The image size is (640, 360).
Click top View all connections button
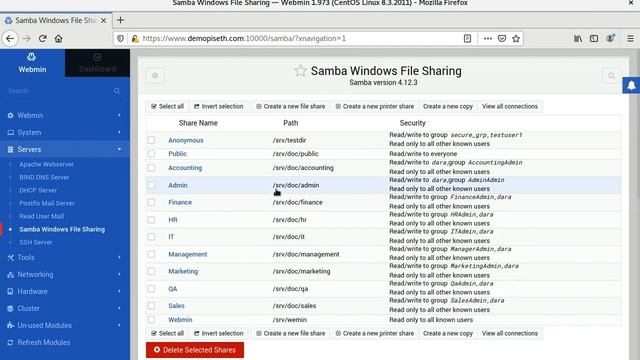pyautogui.click(x=510, y=107)
